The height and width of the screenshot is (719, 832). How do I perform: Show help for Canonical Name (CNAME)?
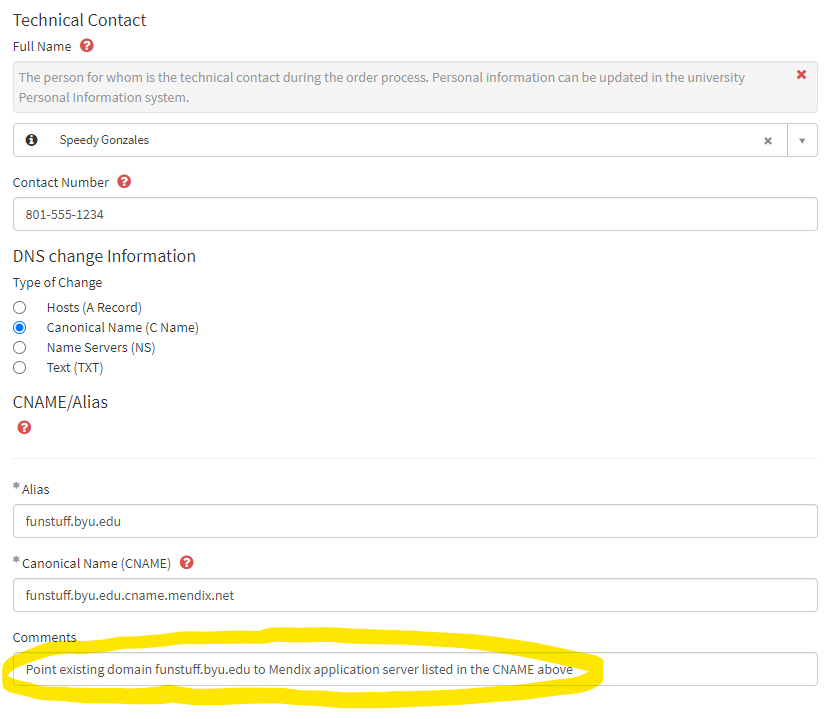tap(186, 563)
